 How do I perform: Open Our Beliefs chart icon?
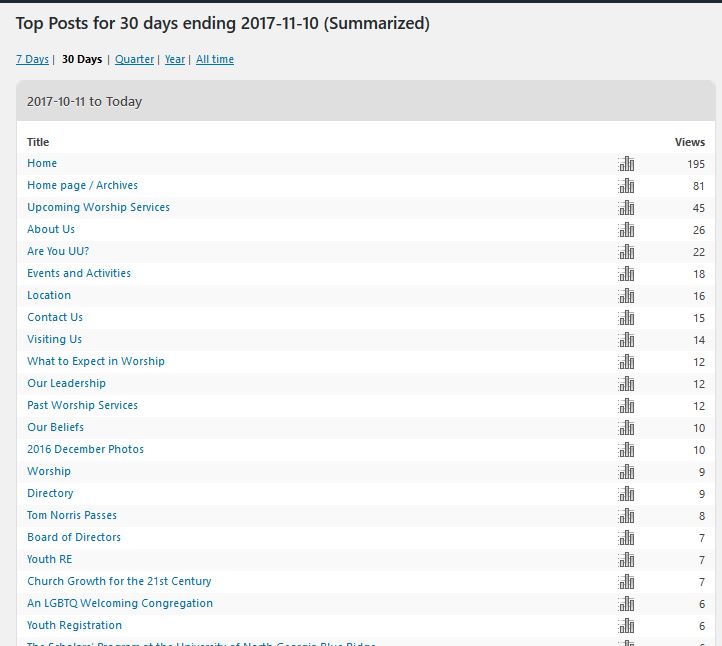tap(626, 428)
